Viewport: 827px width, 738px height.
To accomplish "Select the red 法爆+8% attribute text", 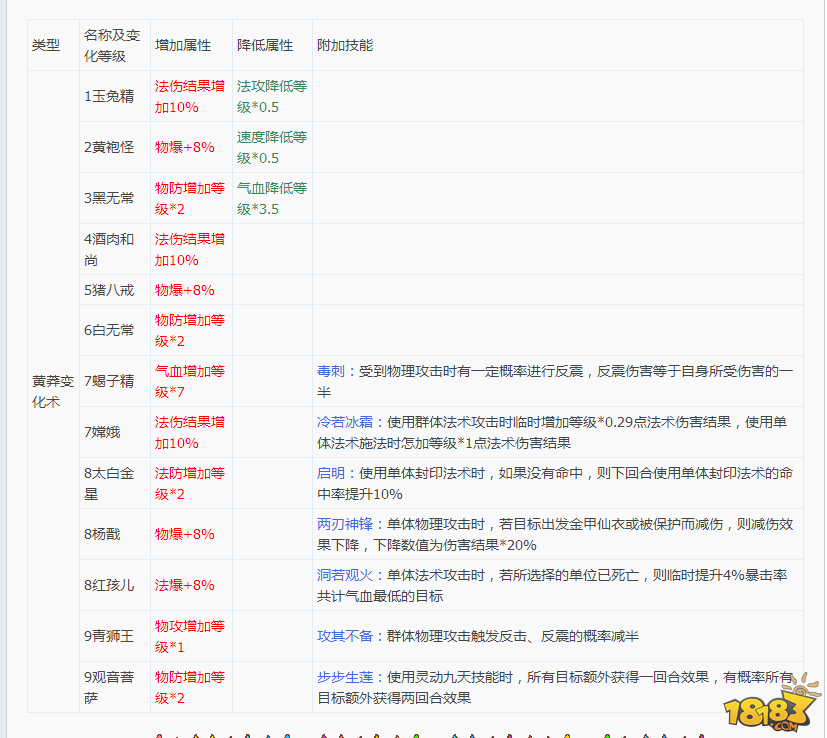I will click(184, 585).
